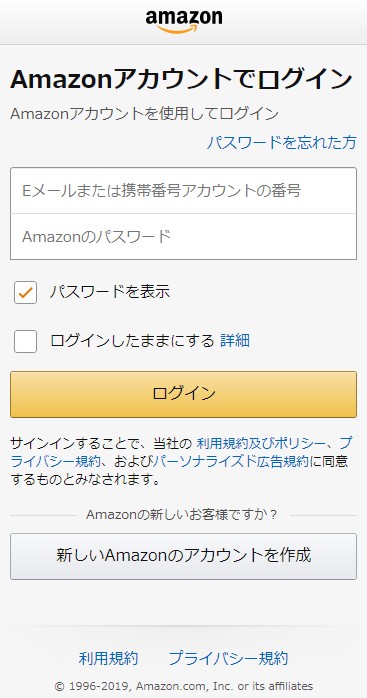Click the Amazonアカウントでログイン heading
The width and height of the screenshot is (367, 698).
tap(181, 80)
